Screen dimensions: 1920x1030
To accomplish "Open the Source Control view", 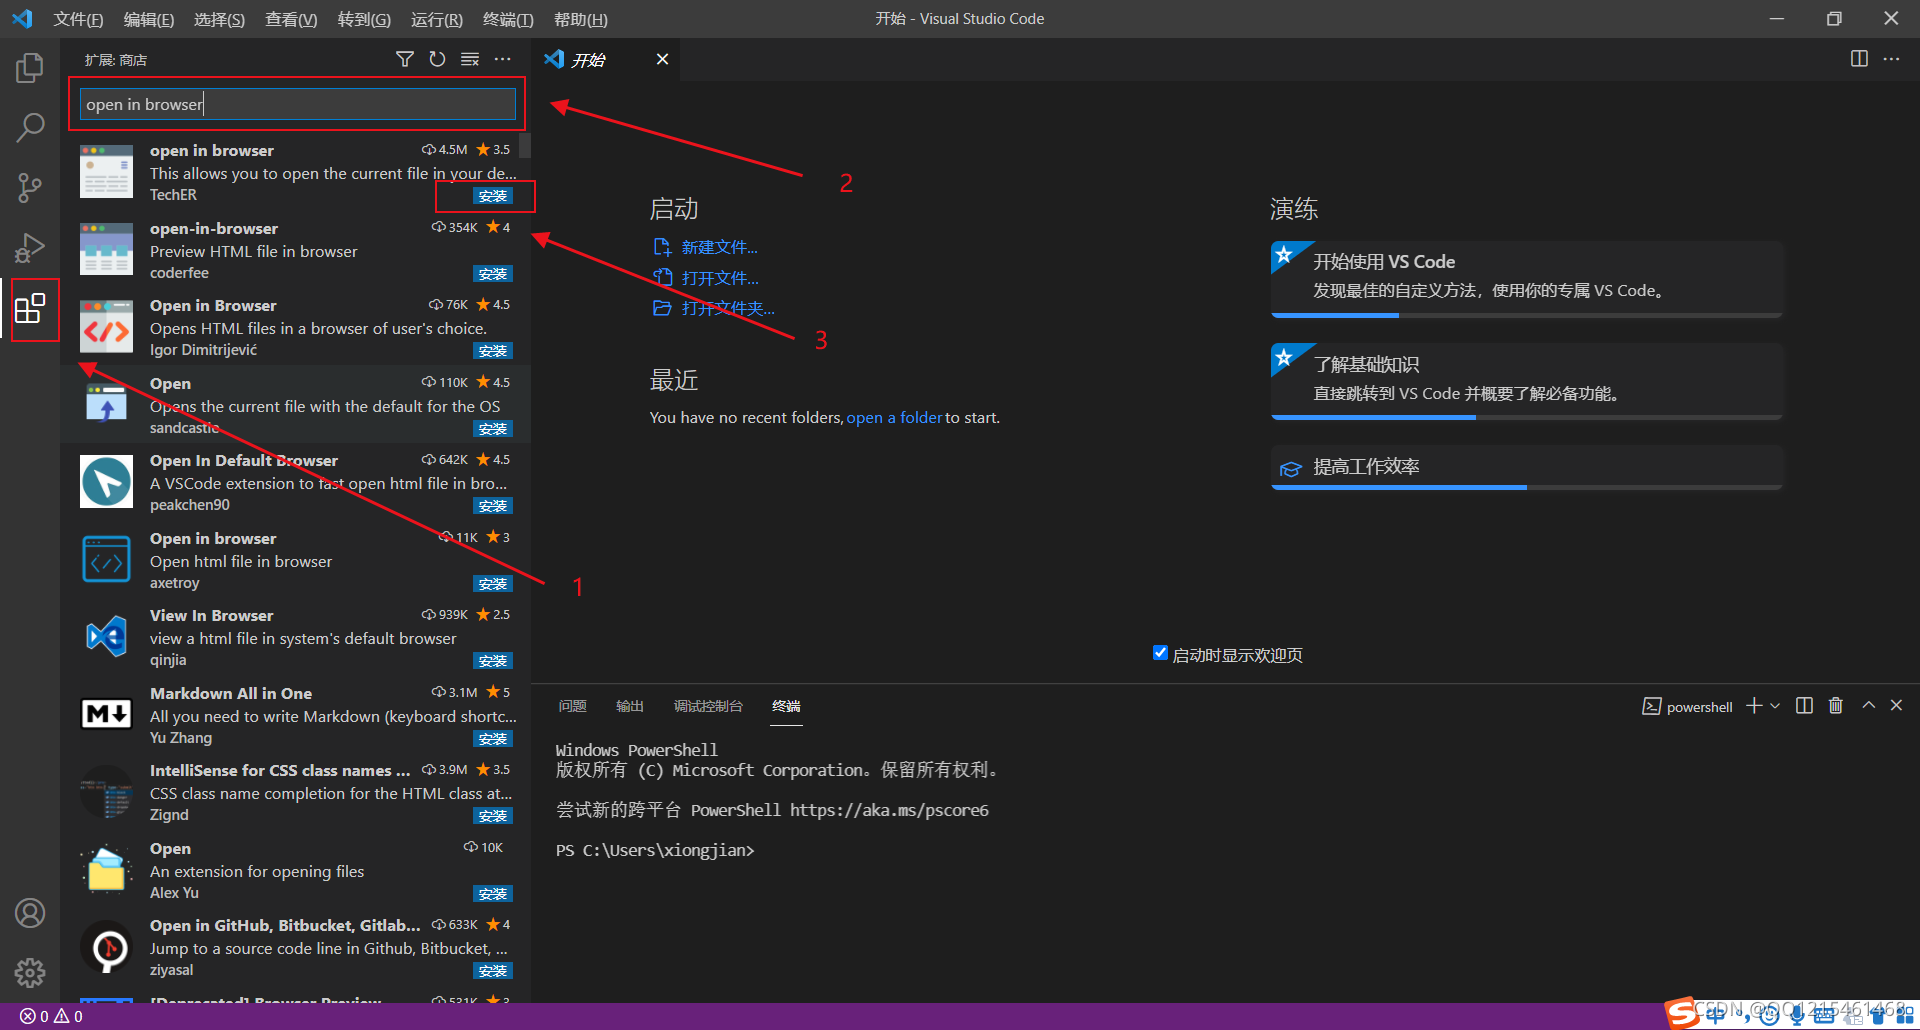I will (x=30, y=187).
